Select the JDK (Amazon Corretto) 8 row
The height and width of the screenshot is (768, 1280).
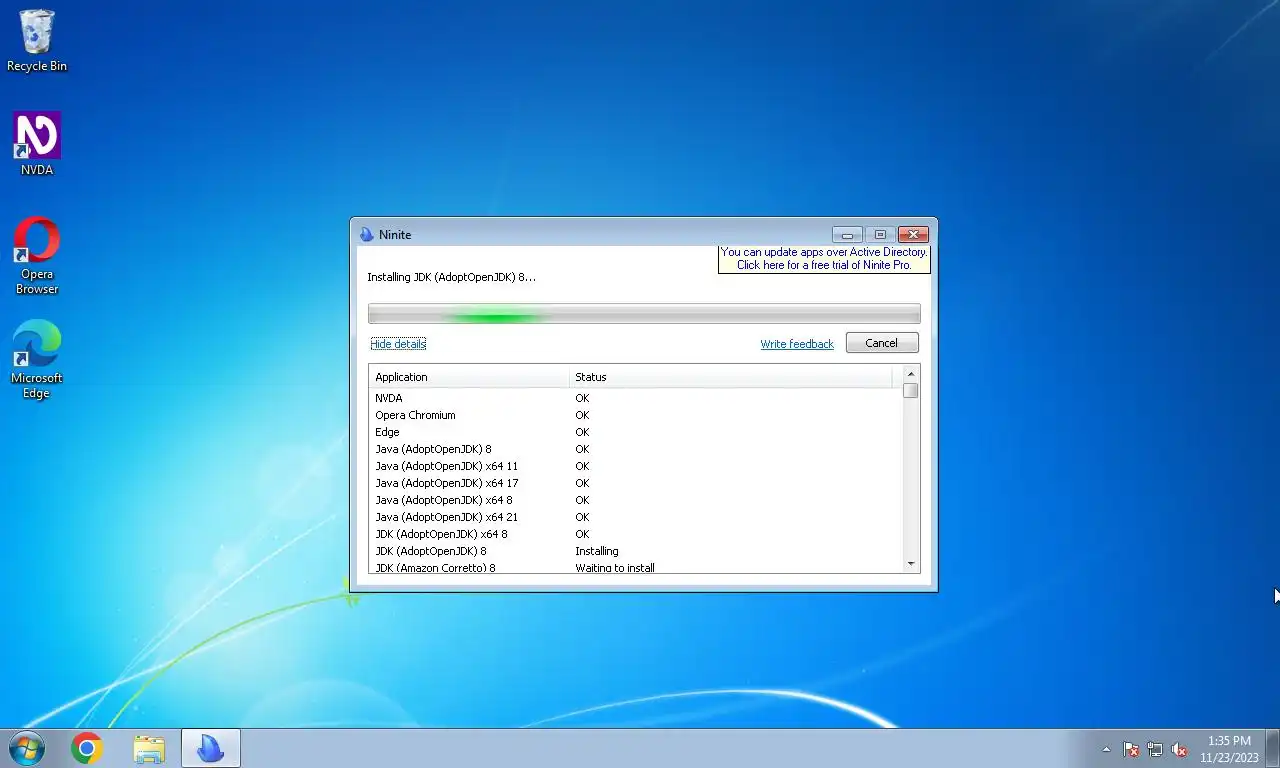(635, 567)
